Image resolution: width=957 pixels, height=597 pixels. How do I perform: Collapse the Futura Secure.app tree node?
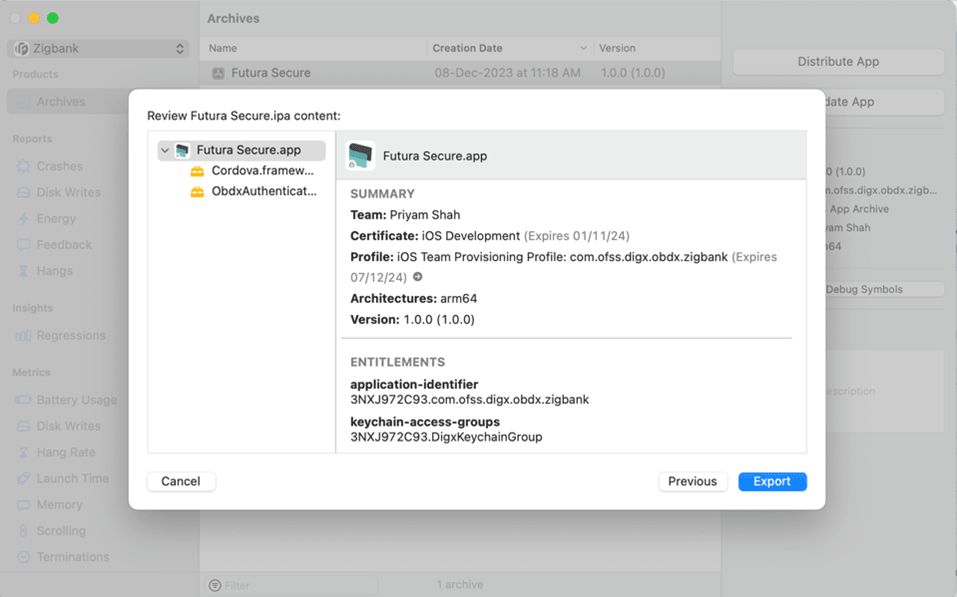click(164, 151)
